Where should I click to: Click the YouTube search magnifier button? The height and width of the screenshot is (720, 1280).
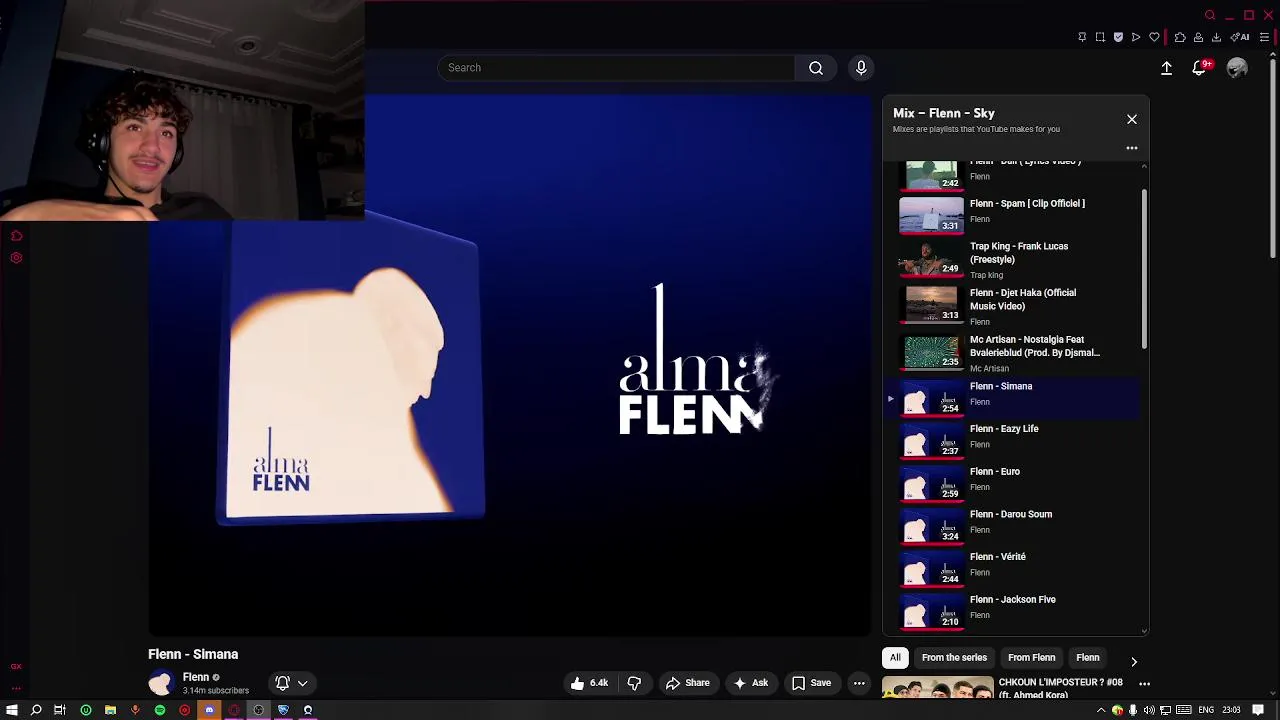click(x=816, y=68)
